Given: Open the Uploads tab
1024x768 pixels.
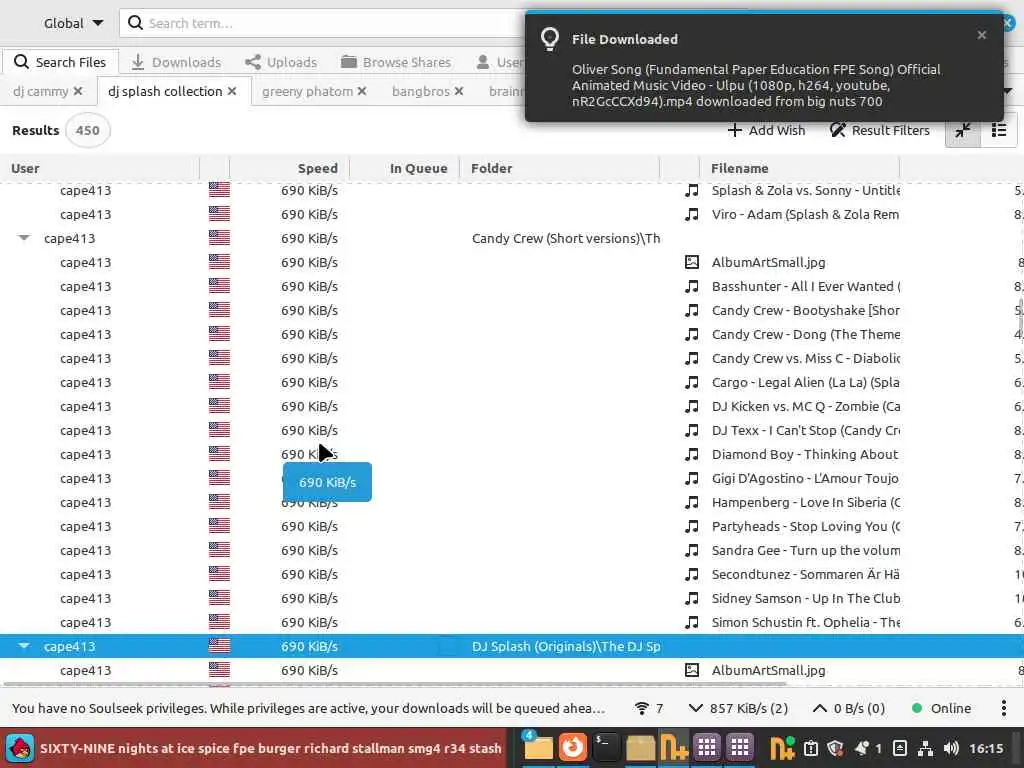Looking at the screenshot, I should [x=281, y=62].
